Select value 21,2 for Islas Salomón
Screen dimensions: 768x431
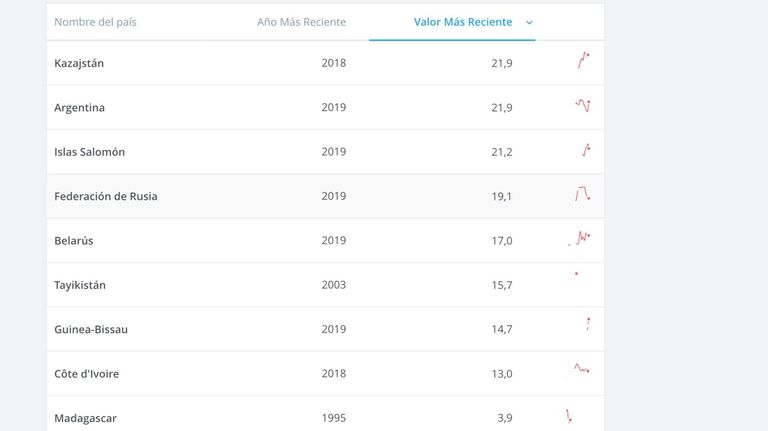pos(502,152)
